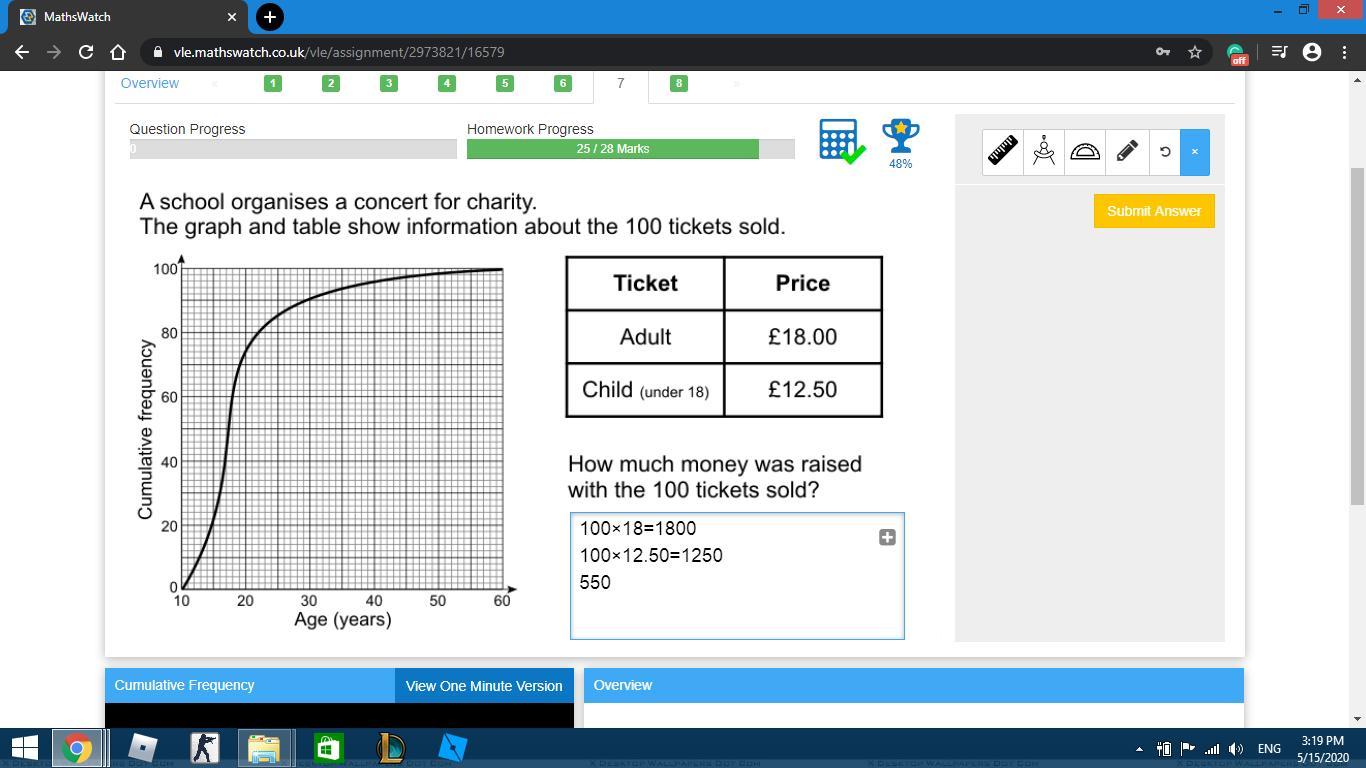Viewport: 1366px width, 768px height.
Task: Click the volume icon in system tray
Action: (1236, 748)
